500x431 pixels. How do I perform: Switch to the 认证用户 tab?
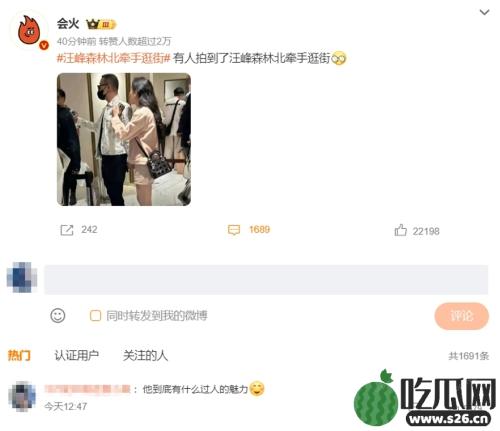[x=76, y=356]
